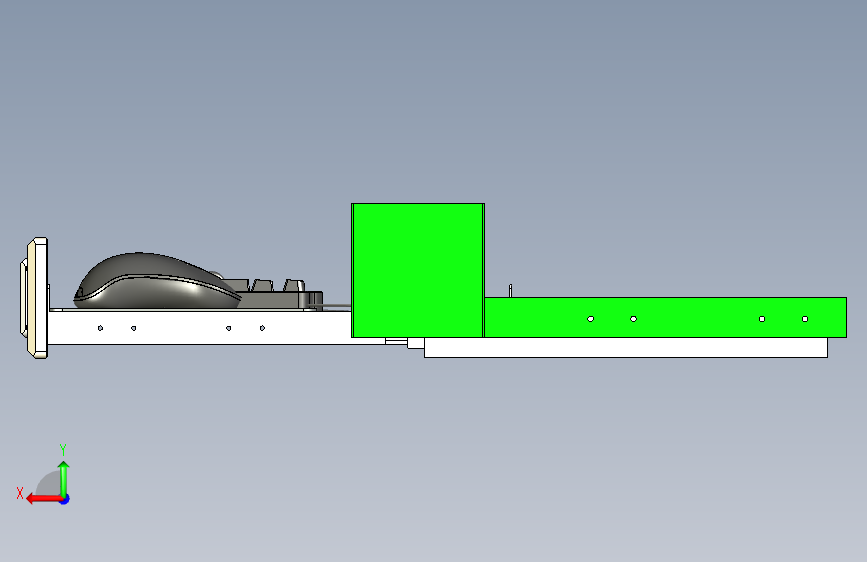Click the 'Y' axis label

pyautogui.click(x=63, y=449)
